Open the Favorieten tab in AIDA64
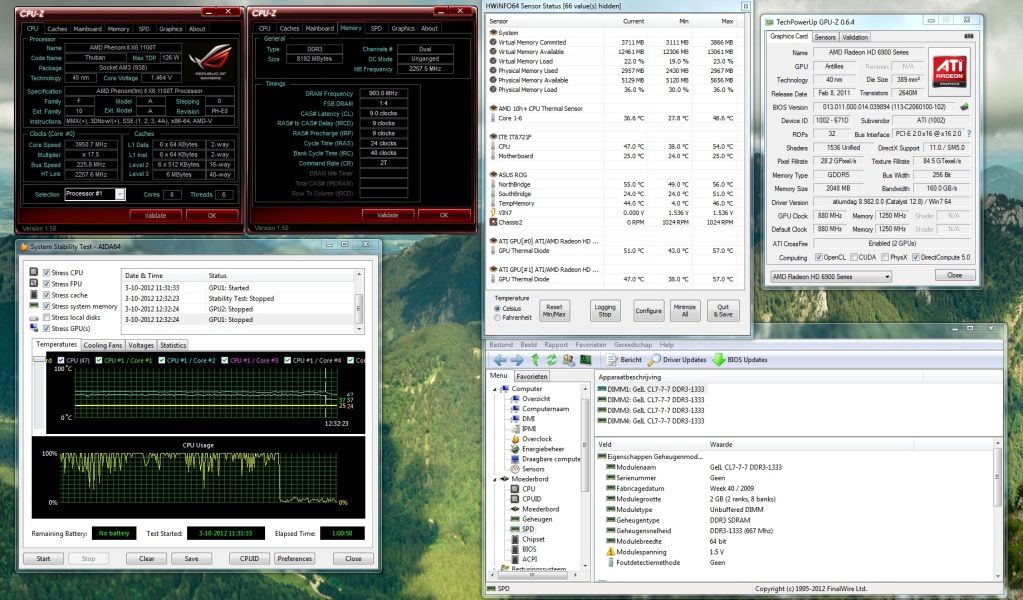Image resolution: width=1023 pixels, height=600 pixels. 532,376
